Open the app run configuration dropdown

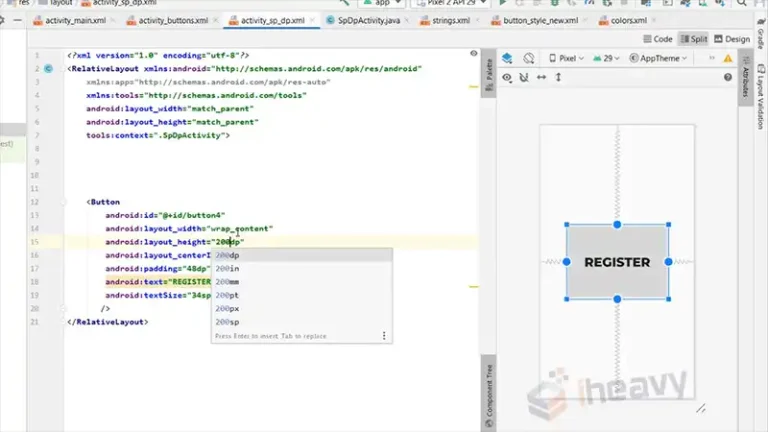coord(382,2)
